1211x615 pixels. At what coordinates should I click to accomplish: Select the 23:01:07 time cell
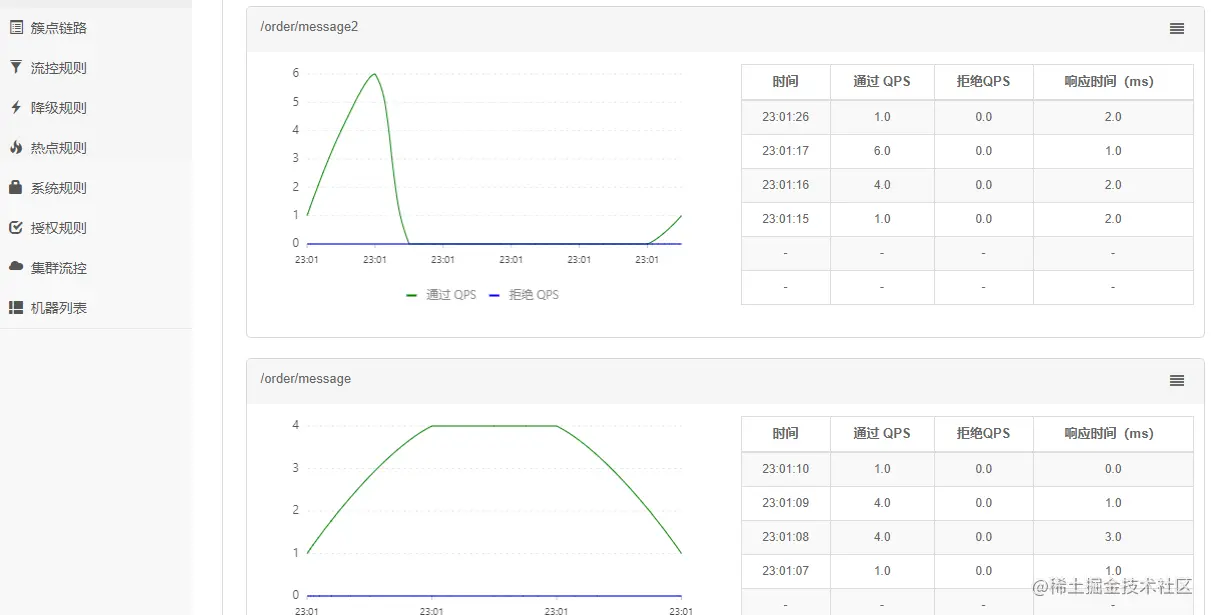pyautogui.click(x=786, y=571)
